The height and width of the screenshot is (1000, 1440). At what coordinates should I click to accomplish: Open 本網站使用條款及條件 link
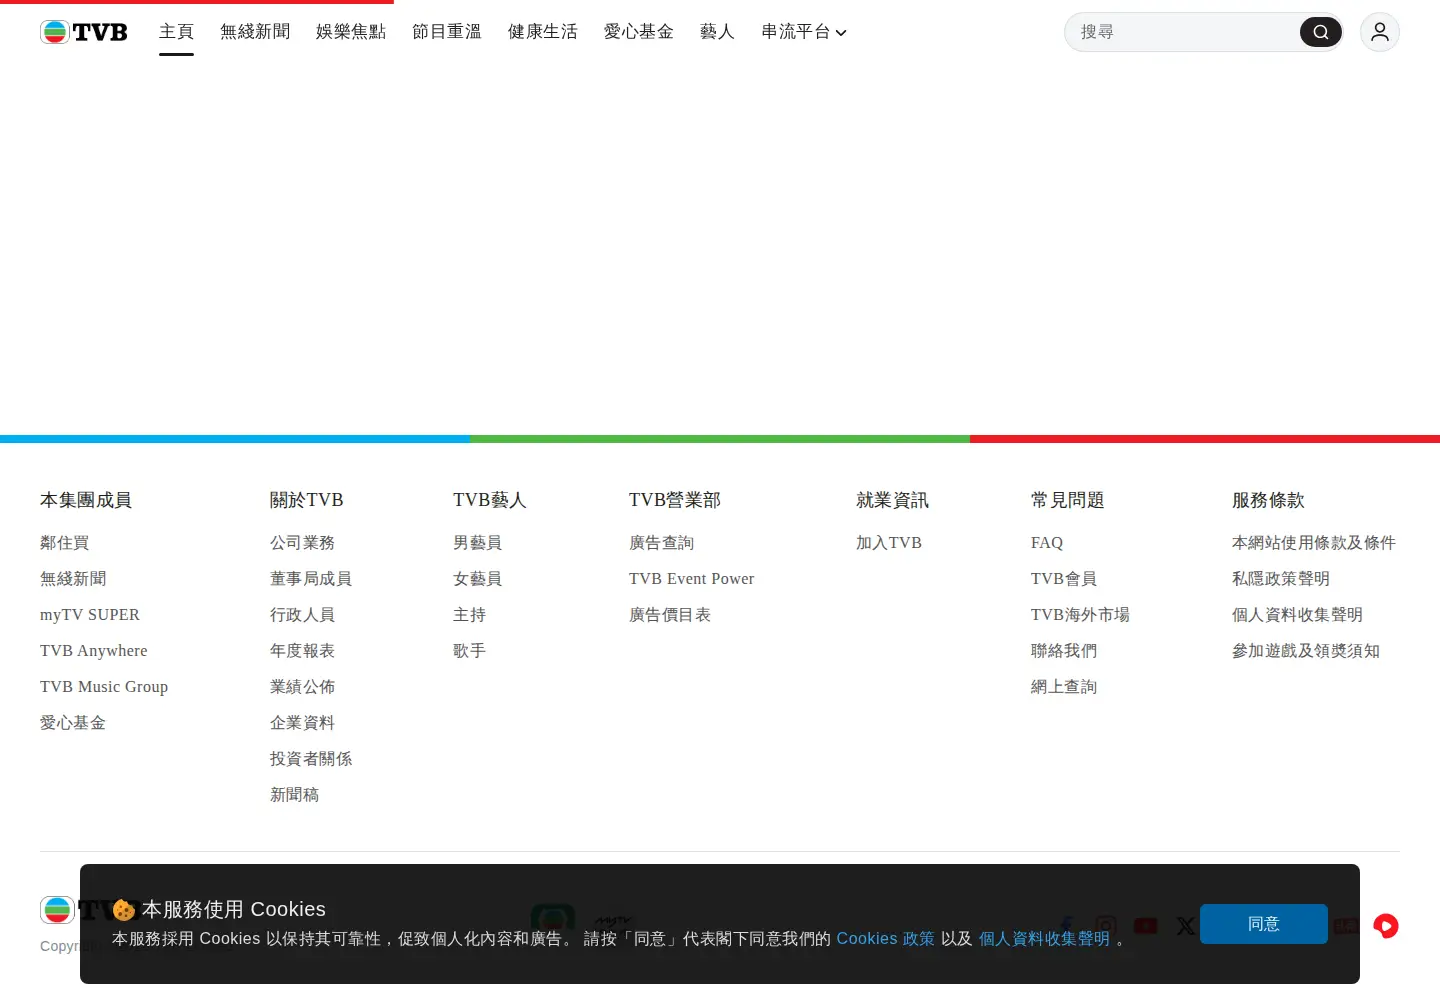click(1314, 543)
